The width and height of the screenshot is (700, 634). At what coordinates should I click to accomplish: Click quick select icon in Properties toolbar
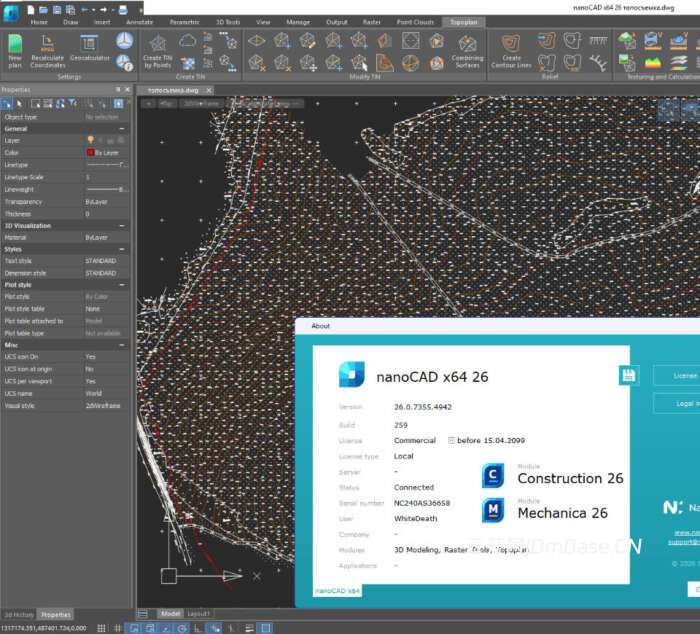pyautogui.click(x=72, y=104)
